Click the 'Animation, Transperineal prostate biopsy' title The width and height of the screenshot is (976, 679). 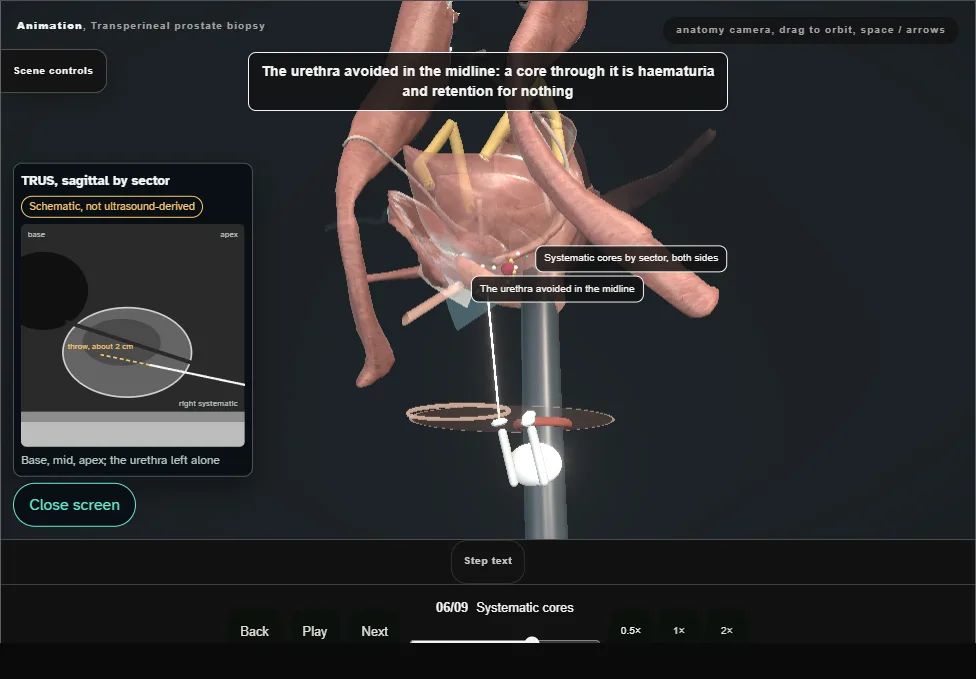[141, 26]
